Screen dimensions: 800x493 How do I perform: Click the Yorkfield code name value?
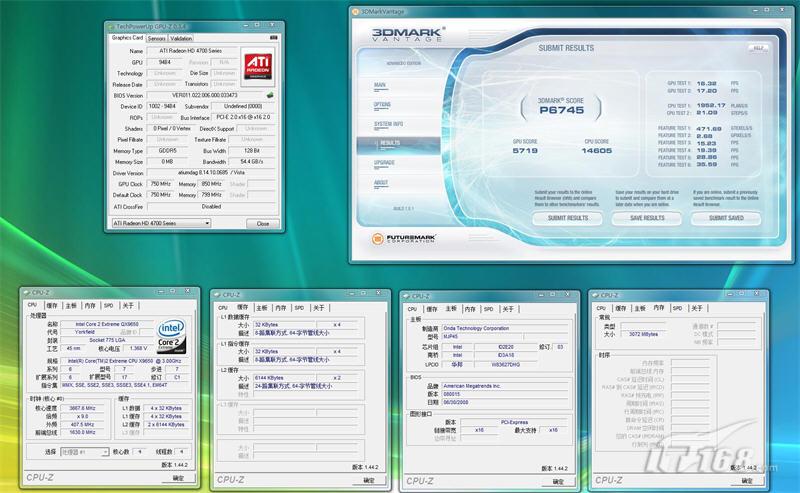click(x=85, y=332)
